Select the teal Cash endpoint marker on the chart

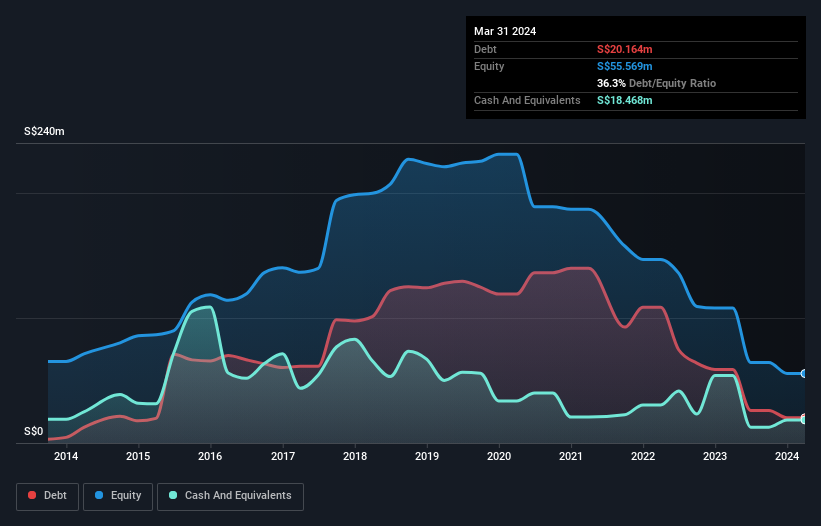click(x=804, y=420)
